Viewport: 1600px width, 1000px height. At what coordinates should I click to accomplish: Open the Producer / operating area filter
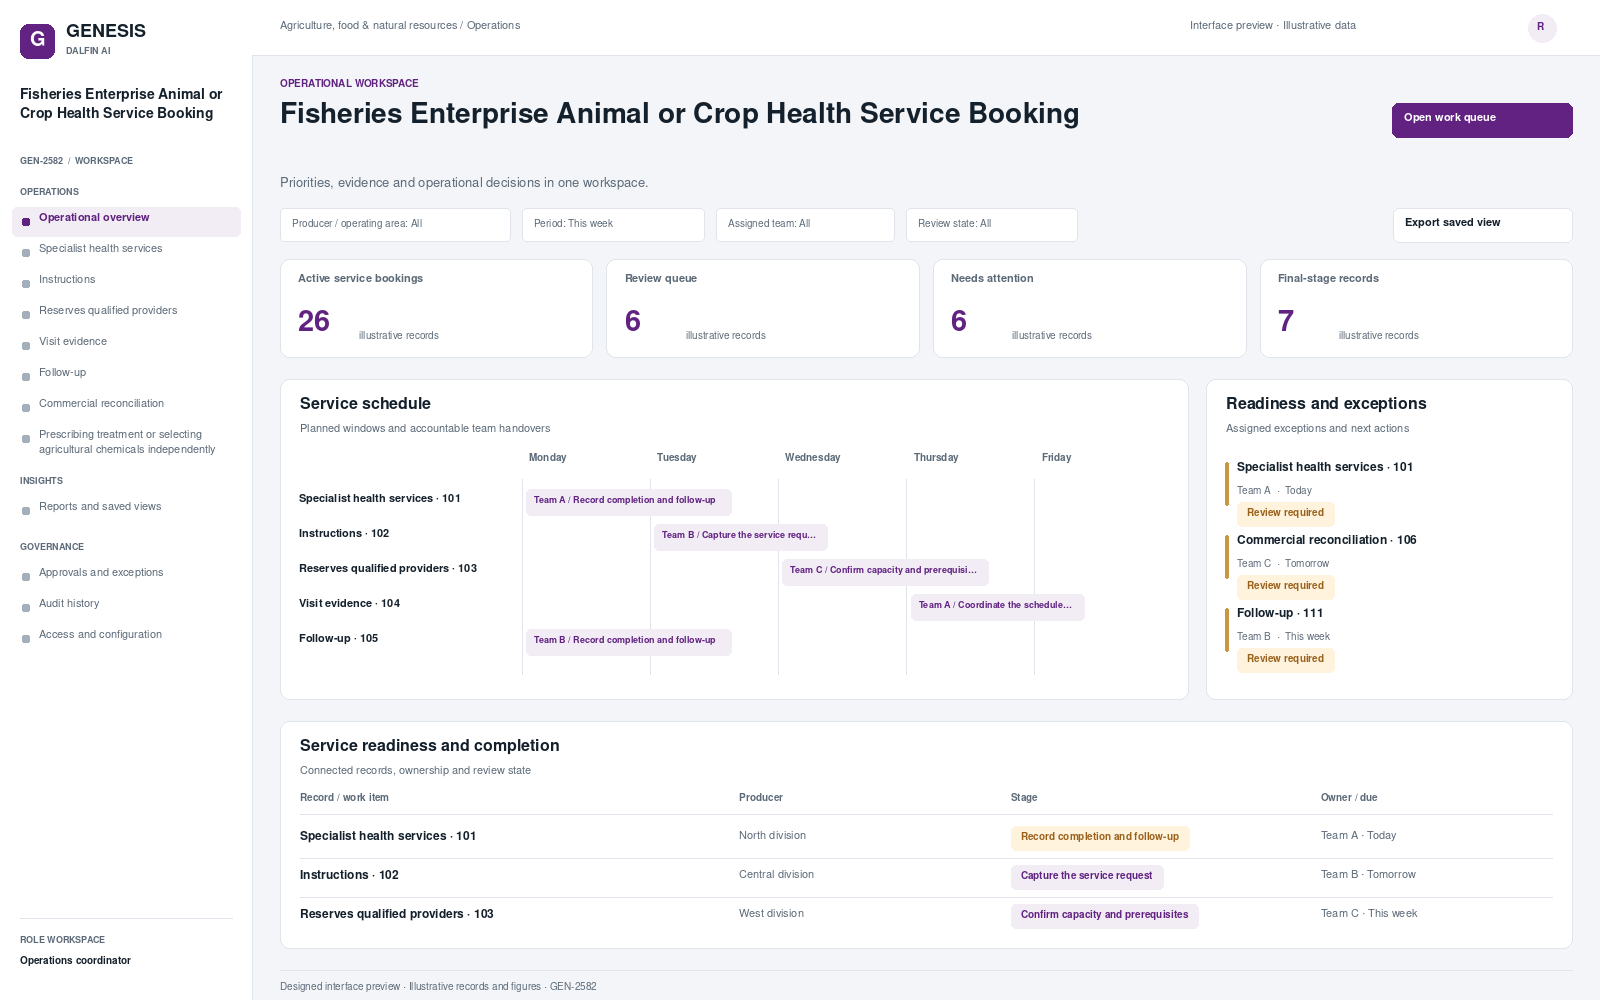[395, 225]
